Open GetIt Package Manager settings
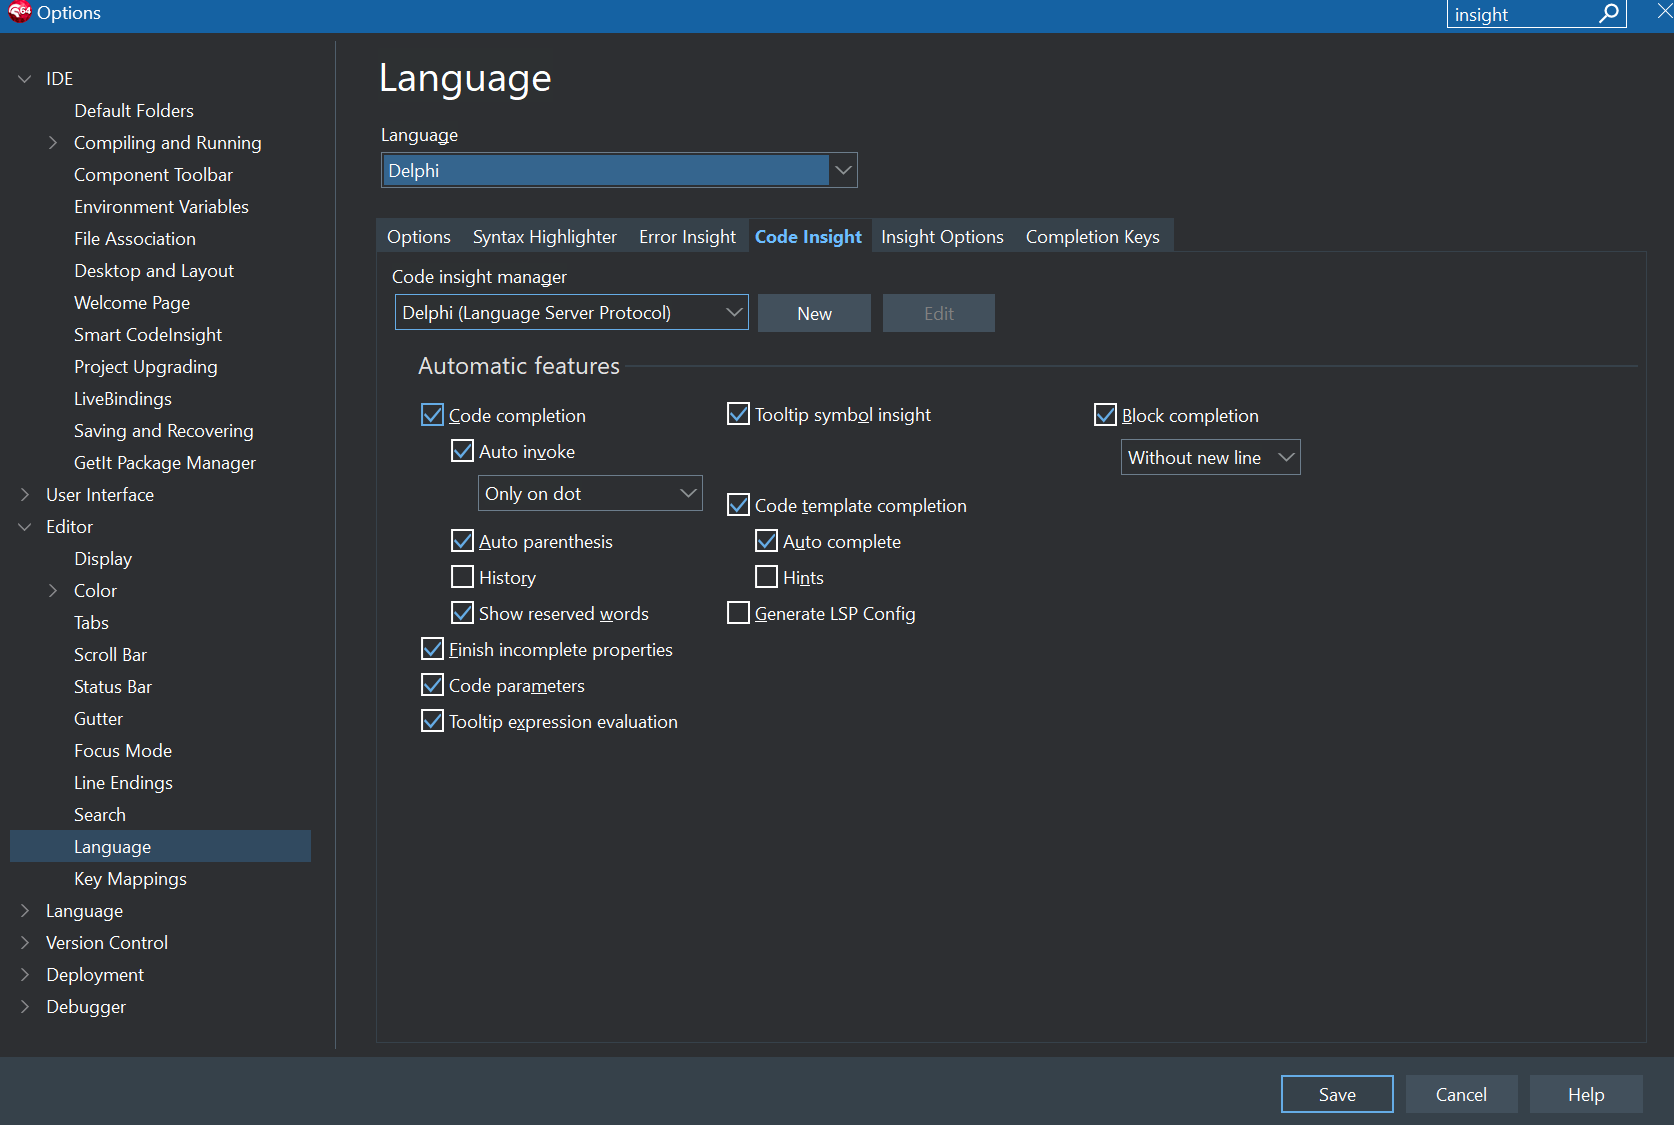This screenshot has height=1125, width=1674. 165,463
